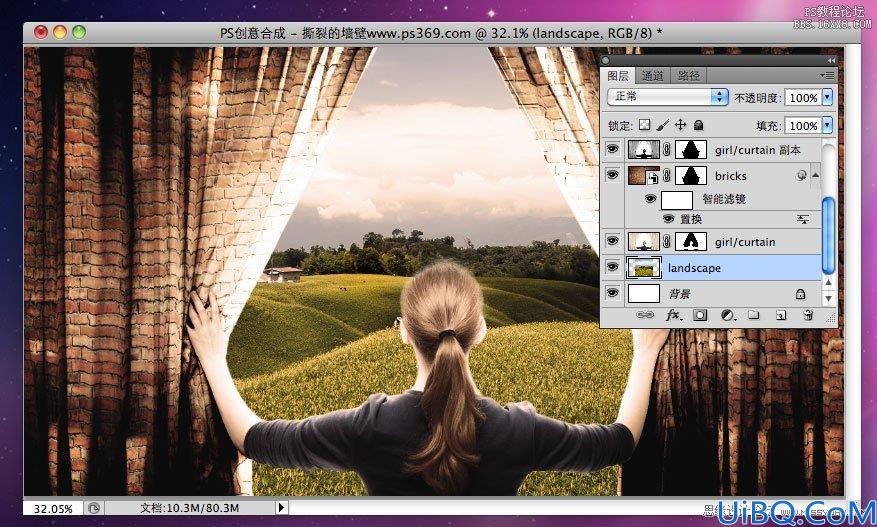Select the 背景 layer name
This screenshot has height=527, width=877.
coord(680,294)
